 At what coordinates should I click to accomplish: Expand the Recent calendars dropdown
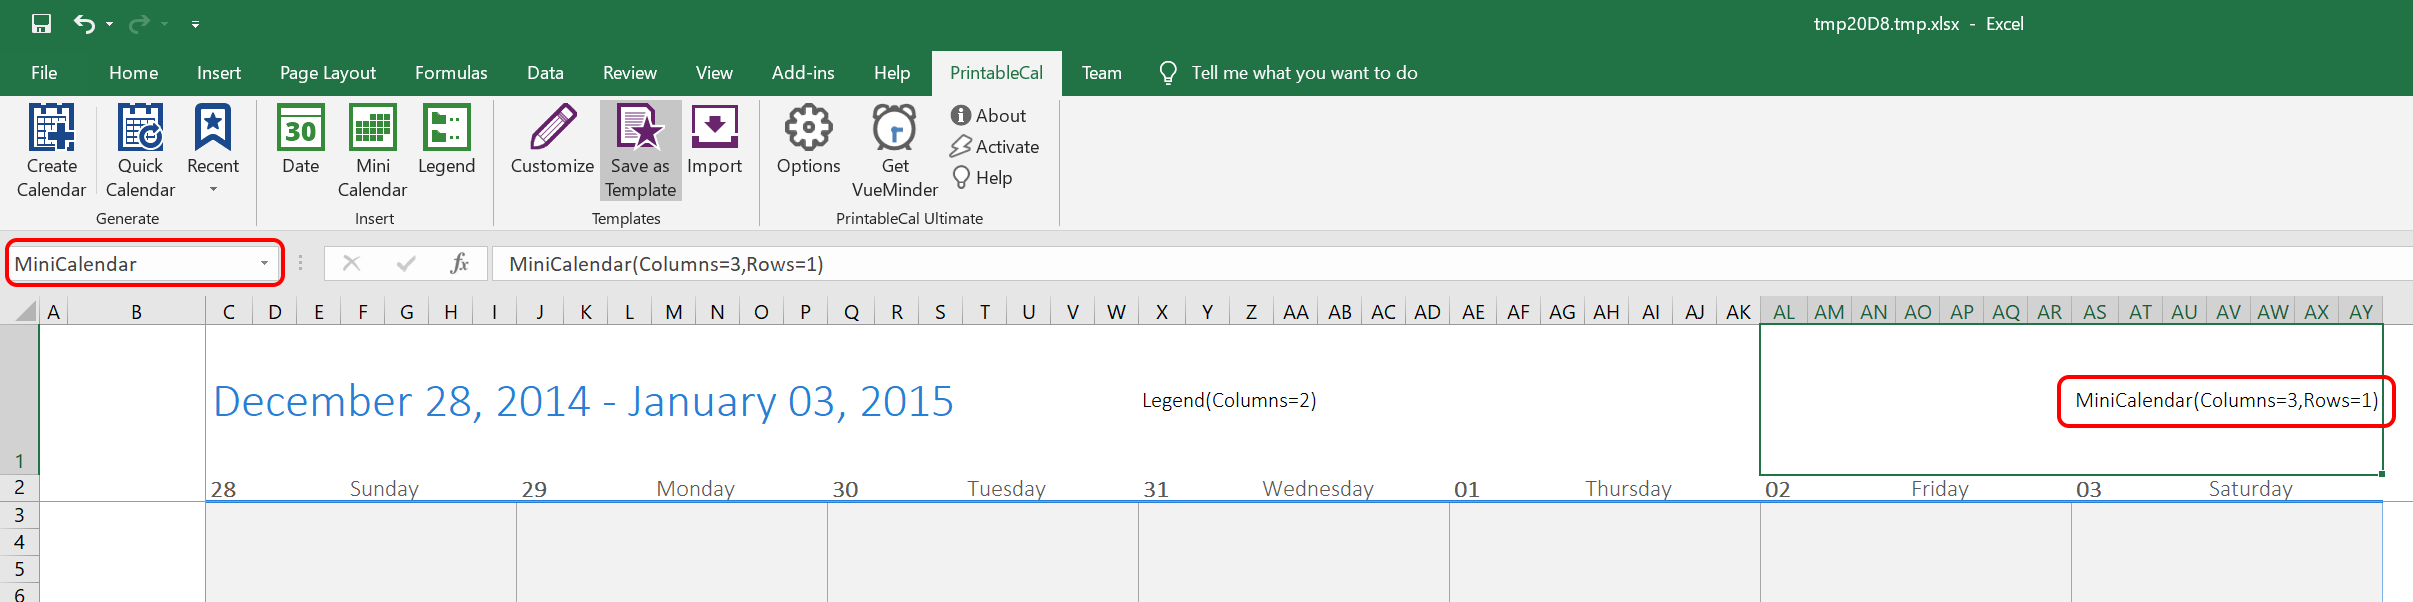213,190
